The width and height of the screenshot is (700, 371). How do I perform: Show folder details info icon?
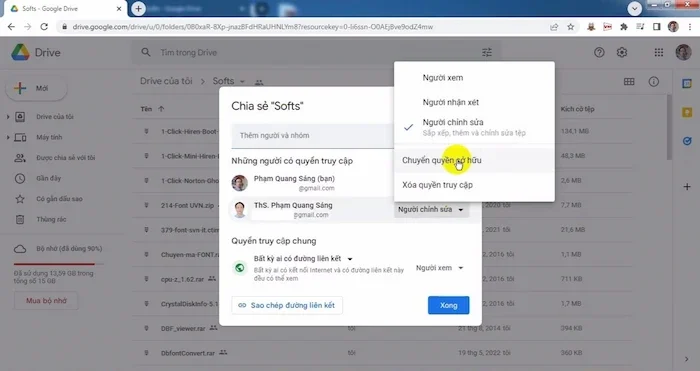click(654, 82)
